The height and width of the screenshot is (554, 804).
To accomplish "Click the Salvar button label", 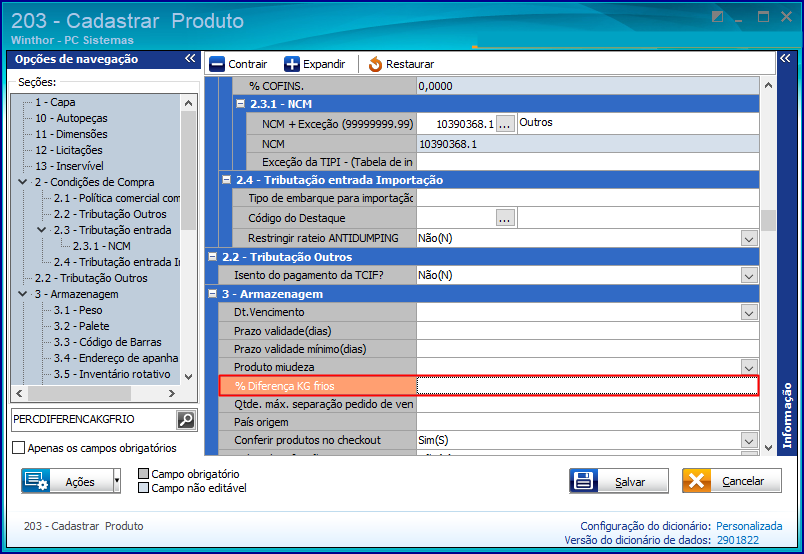I will (x=630, y=482).
